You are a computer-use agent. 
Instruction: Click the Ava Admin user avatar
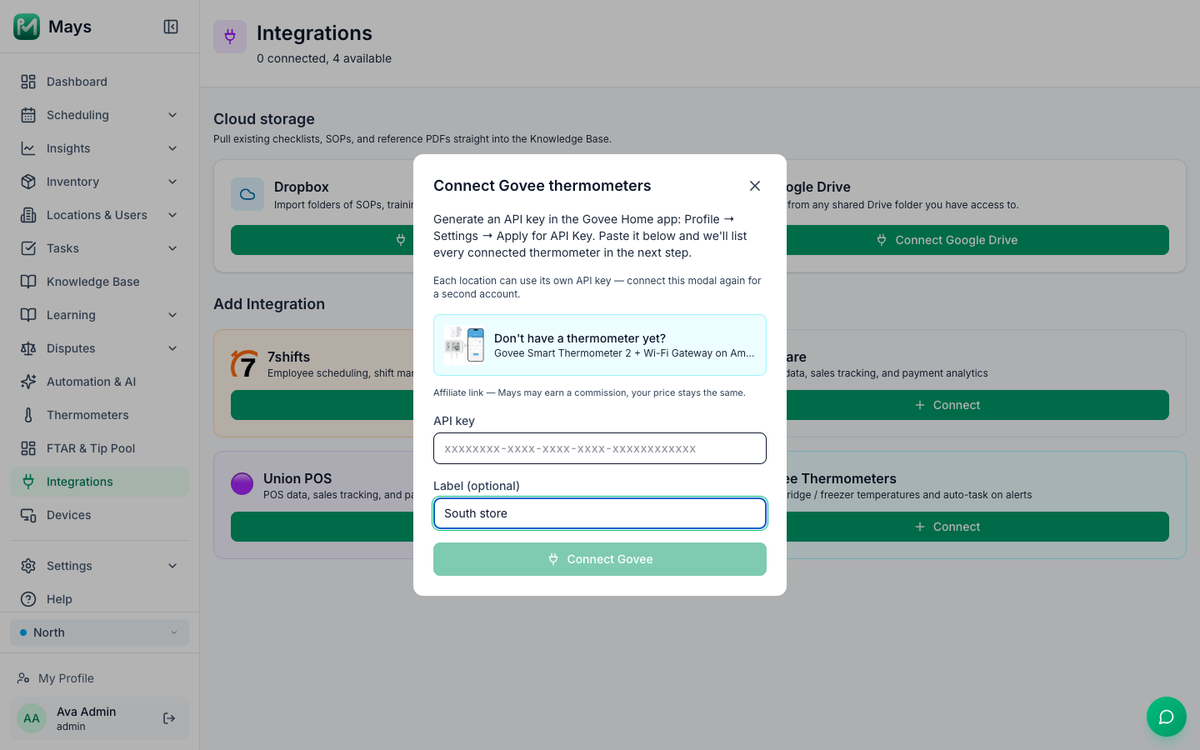[x=32, y=718]
